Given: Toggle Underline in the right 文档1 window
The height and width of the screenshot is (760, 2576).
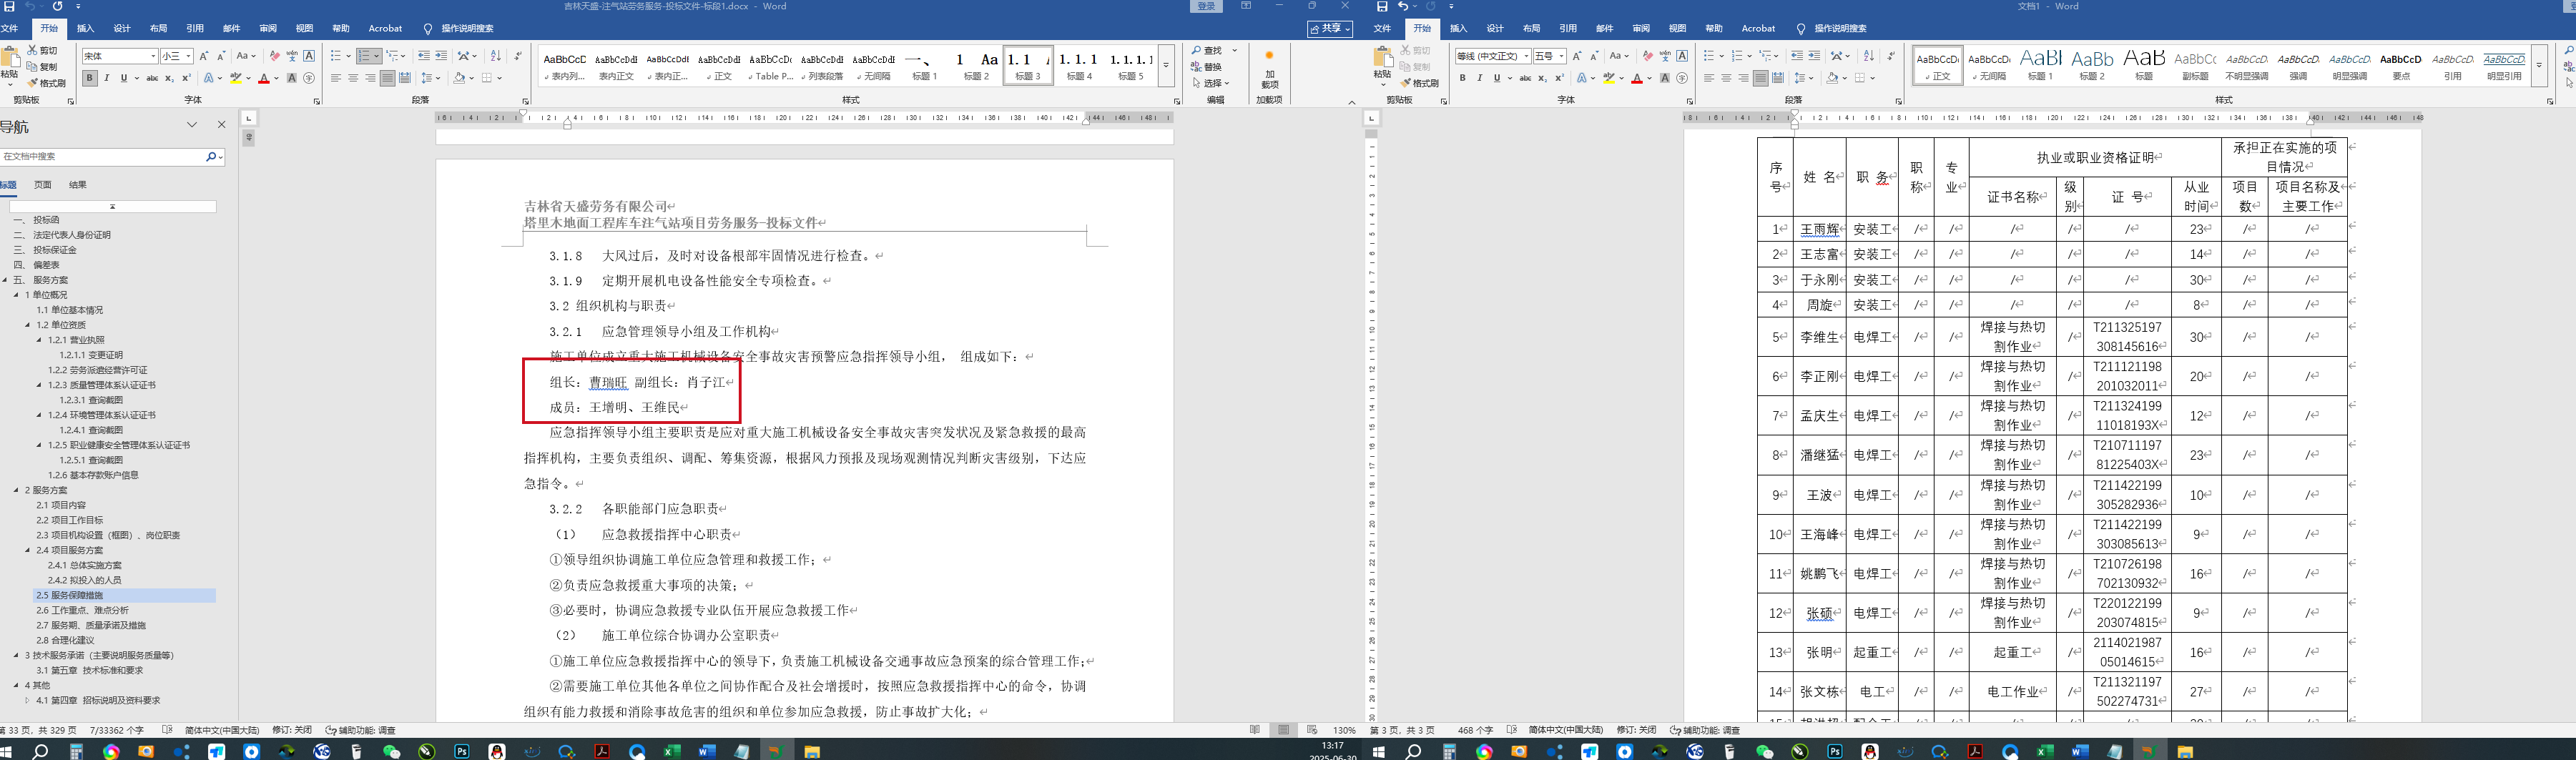Looking at the screenshot, I should coord(1497,78).
